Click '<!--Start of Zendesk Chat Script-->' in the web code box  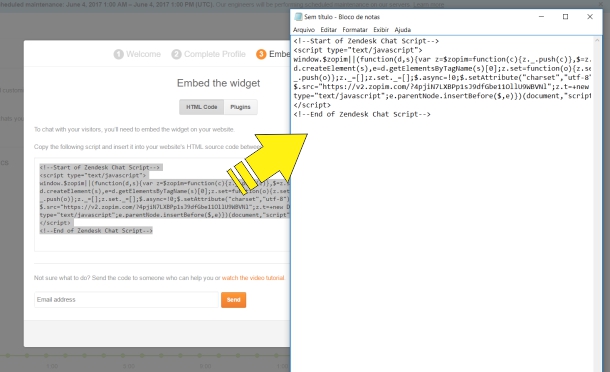(x=100, y=167)
